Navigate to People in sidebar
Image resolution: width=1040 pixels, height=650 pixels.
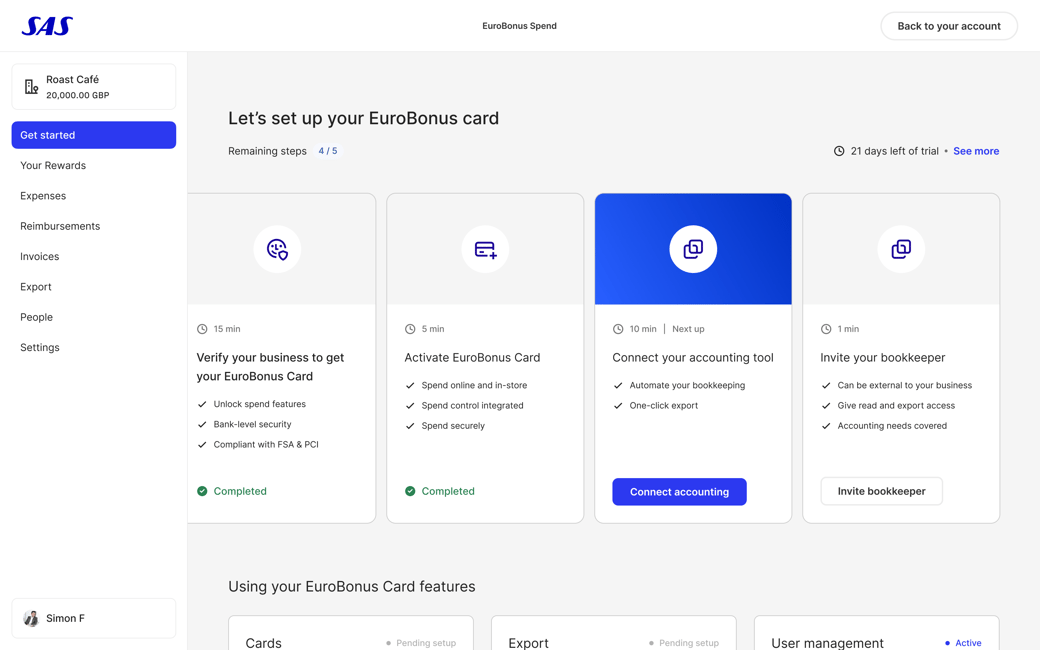[37, 317]
